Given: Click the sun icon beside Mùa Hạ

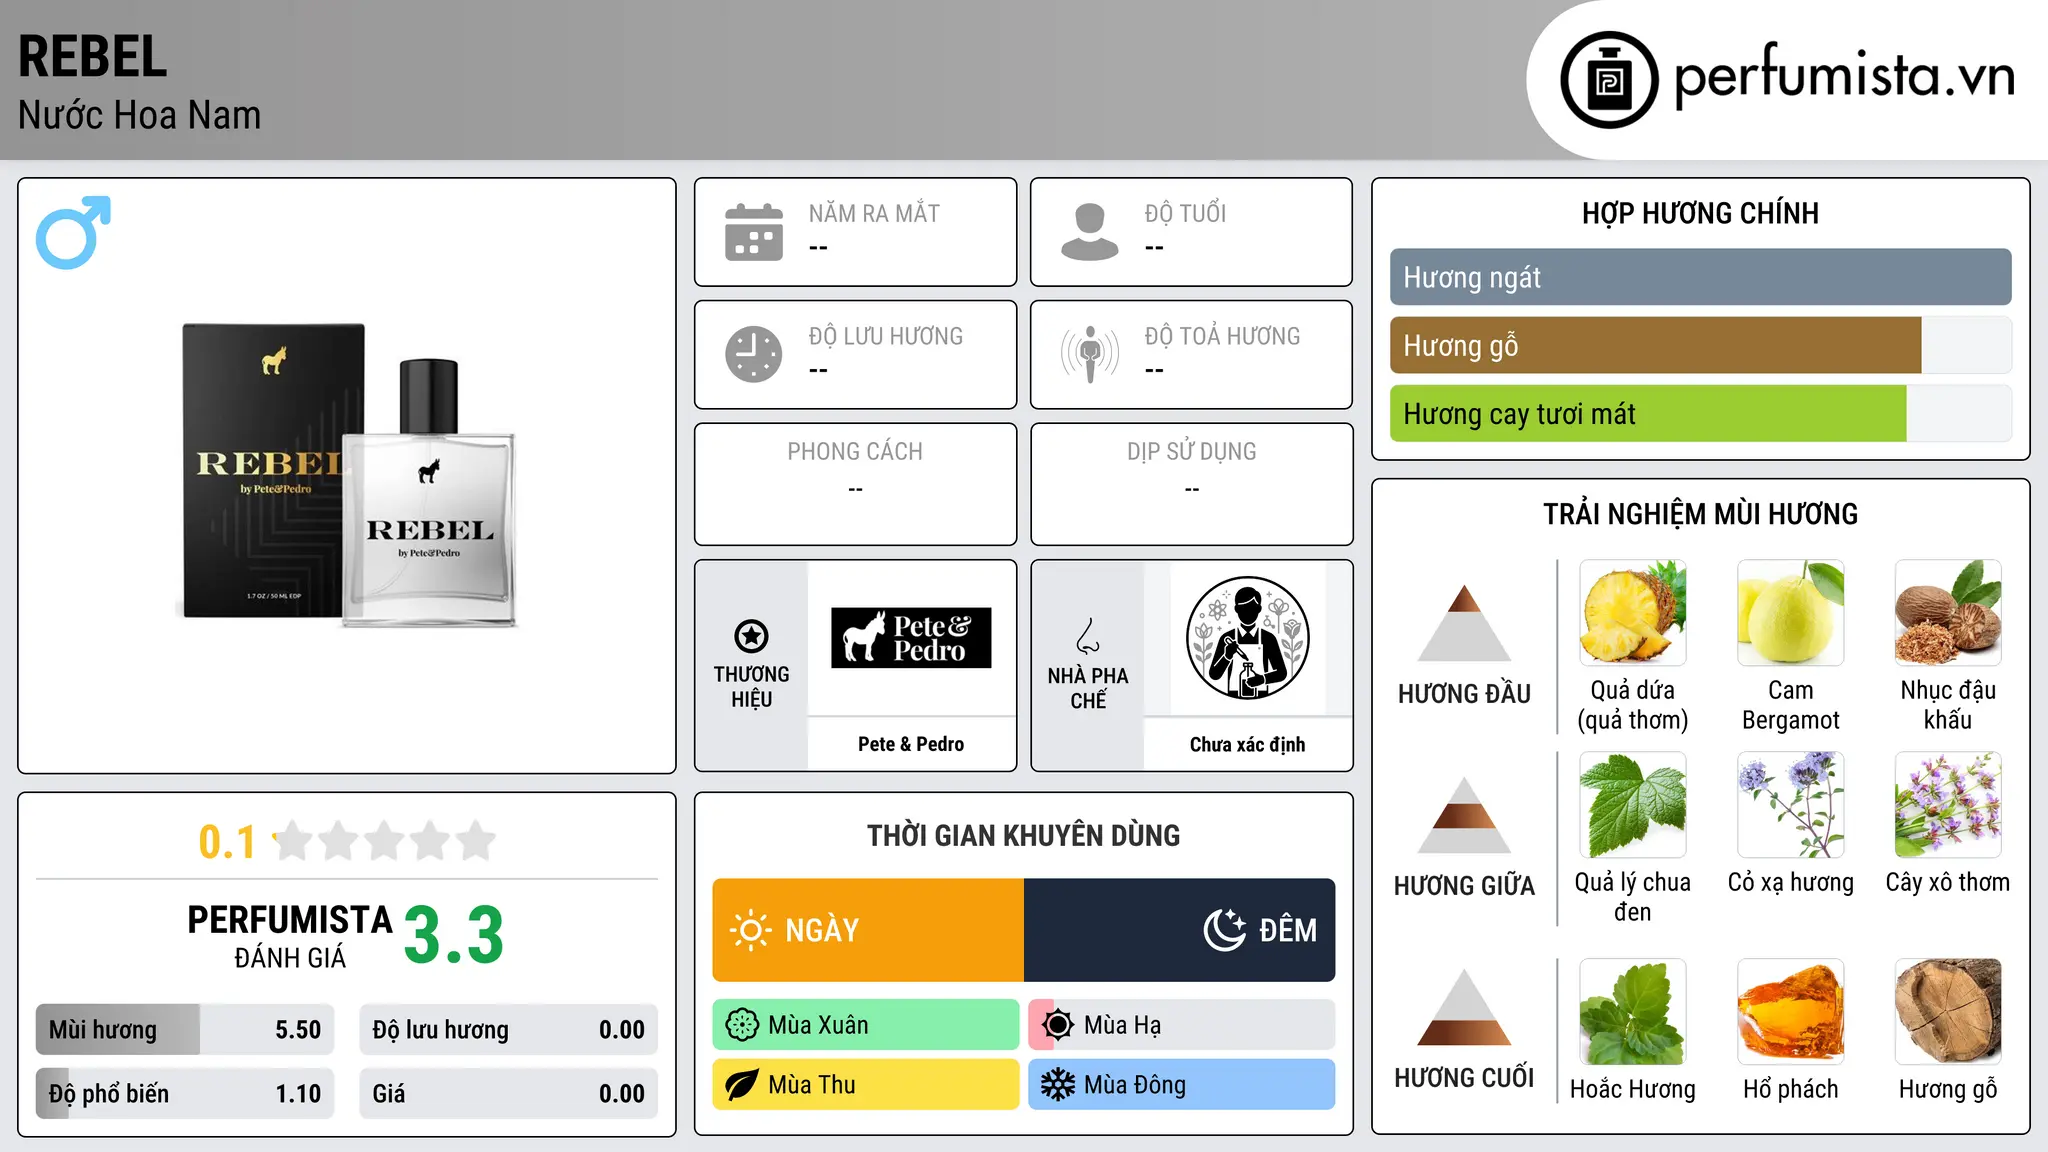Looking at the screenshot, I should (1058, 1025).
